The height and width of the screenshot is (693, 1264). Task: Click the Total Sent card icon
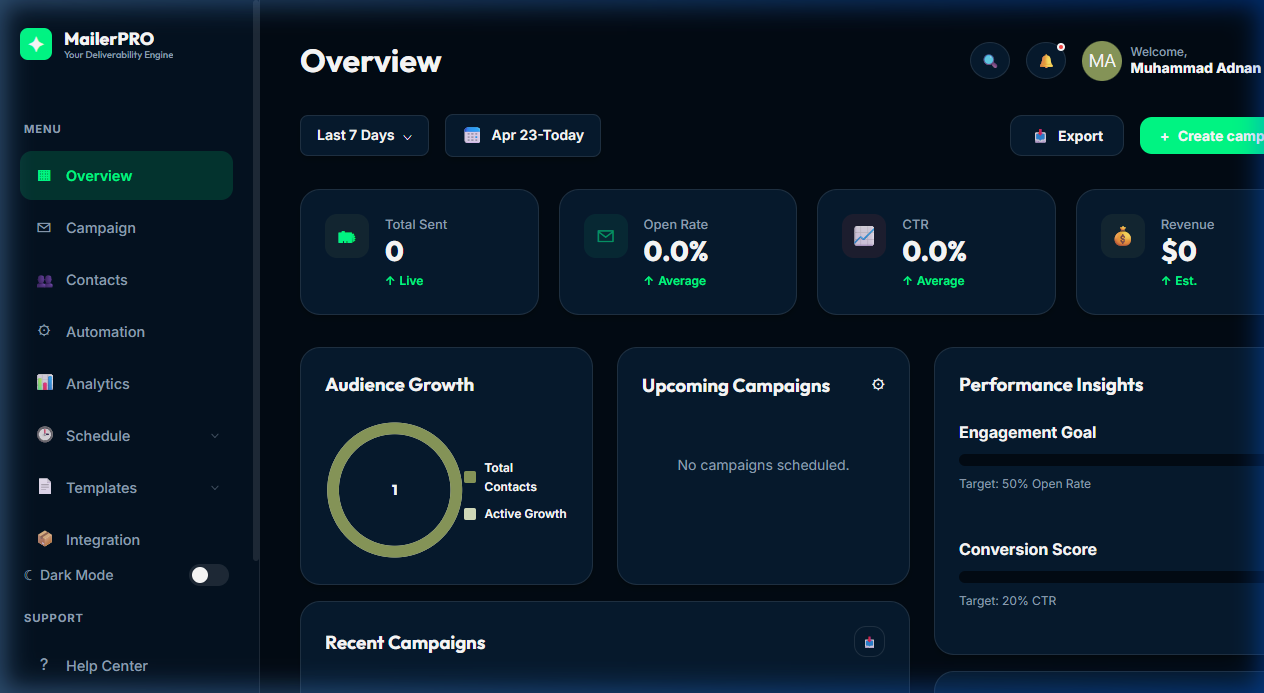(x=347, y=237)
